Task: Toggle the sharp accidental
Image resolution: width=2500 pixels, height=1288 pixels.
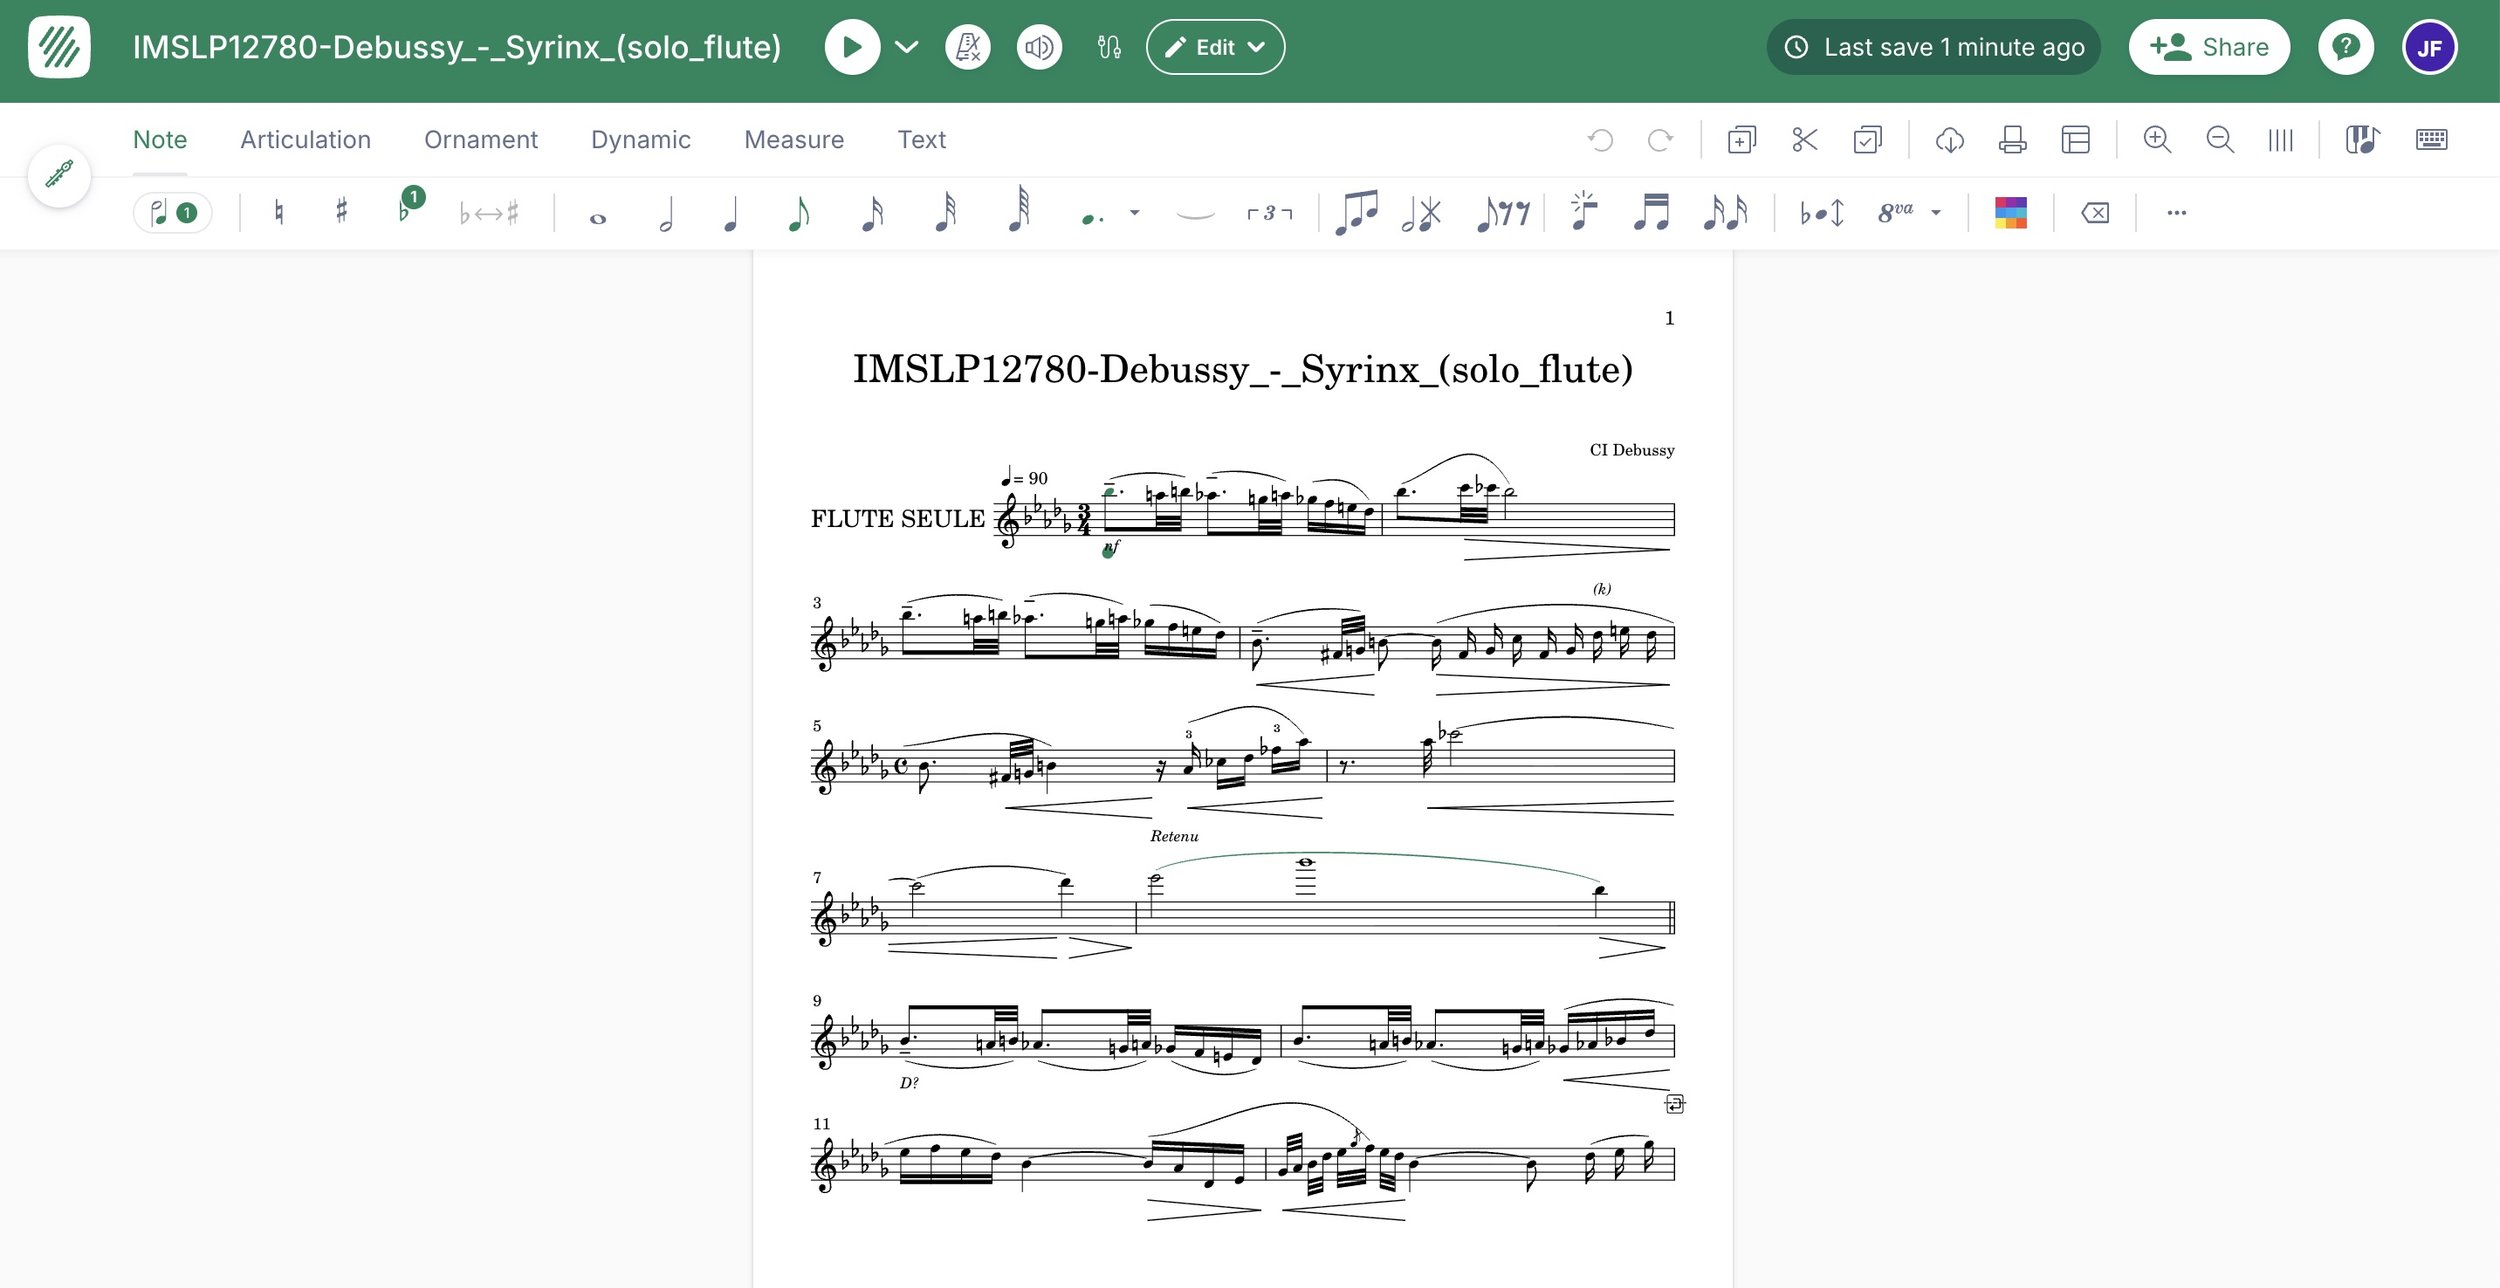Action: (x=341, y=213)
